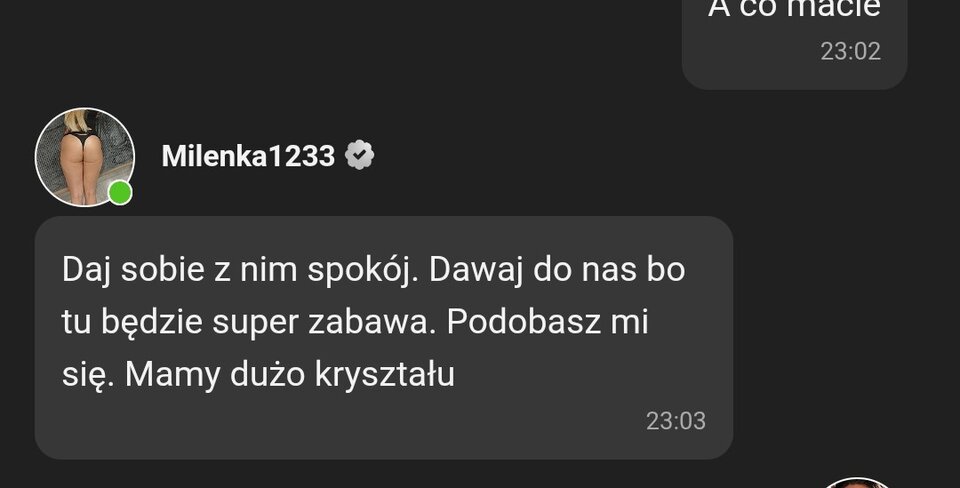This screenshot has height=488, width=960.
Task: Click the 23:03 message timestamp
Action: click(676, 421)
